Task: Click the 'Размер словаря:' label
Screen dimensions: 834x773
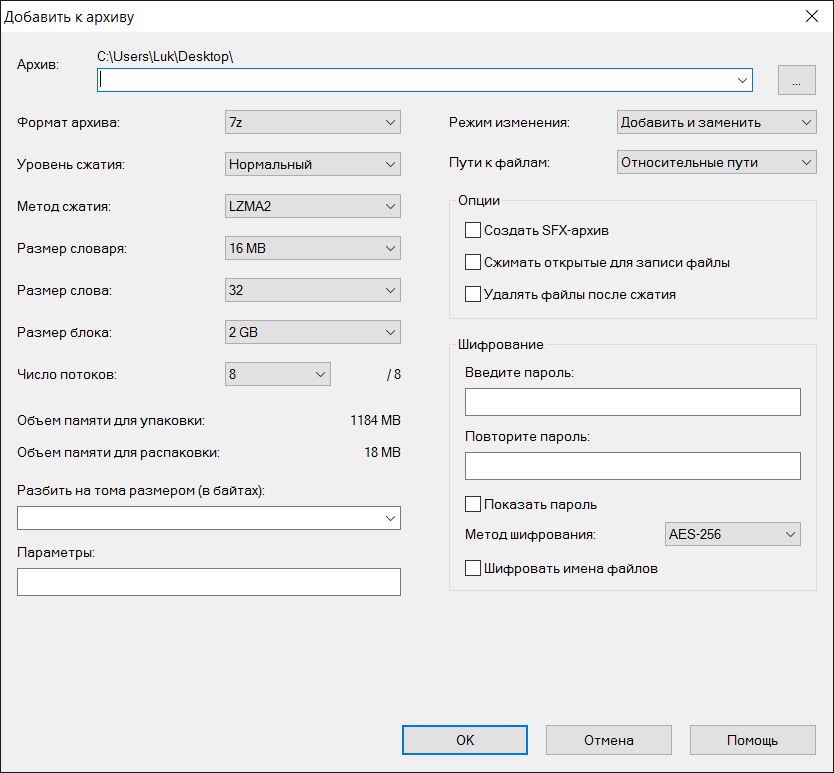Action: point(72,248)
